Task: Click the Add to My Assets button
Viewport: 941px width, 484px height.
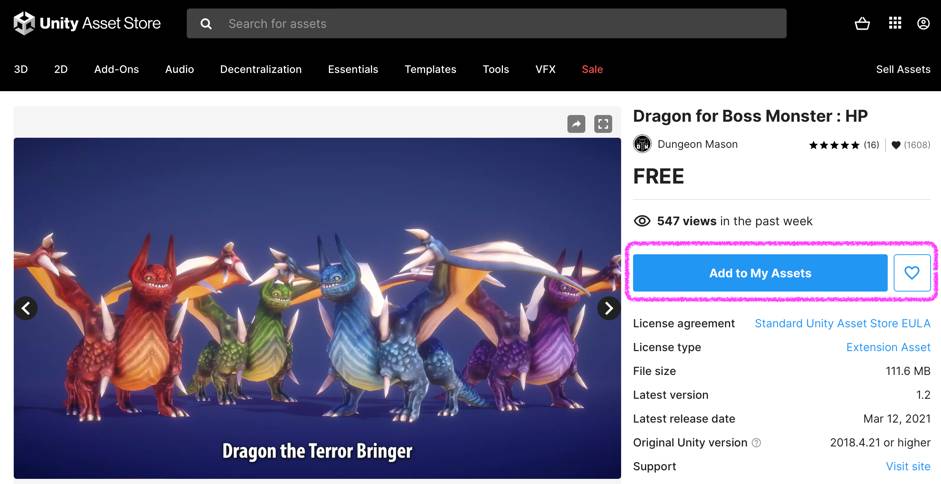Action: (760, 273)
